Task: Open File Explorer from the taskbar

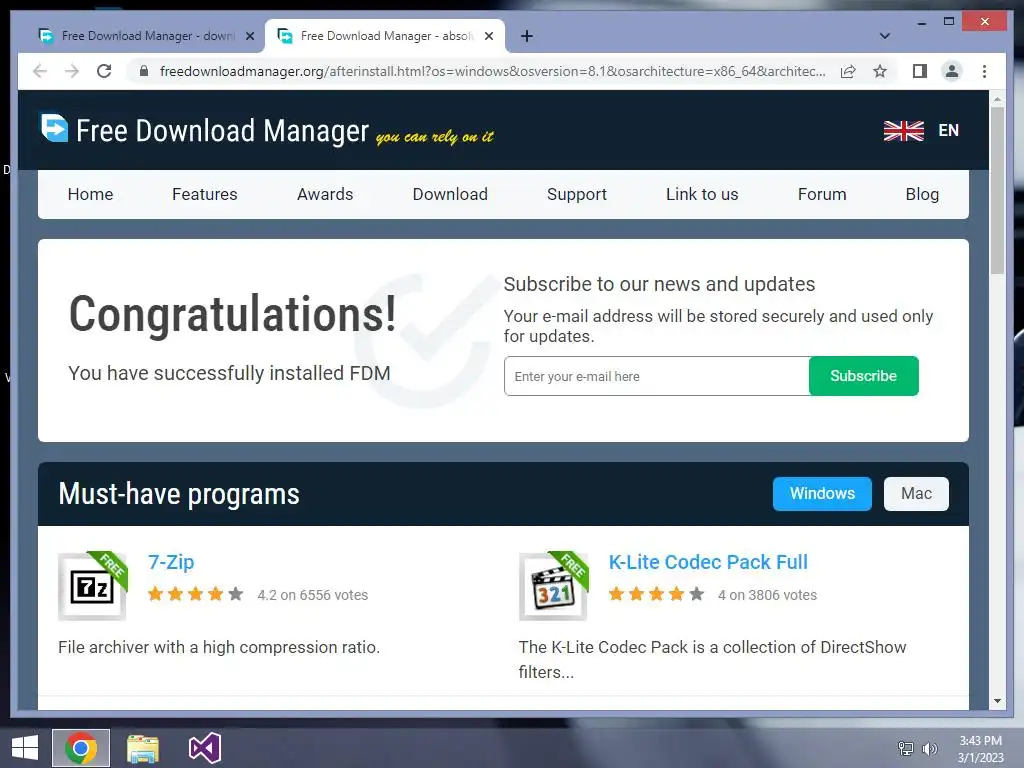Action: click(x=142, y=748)
